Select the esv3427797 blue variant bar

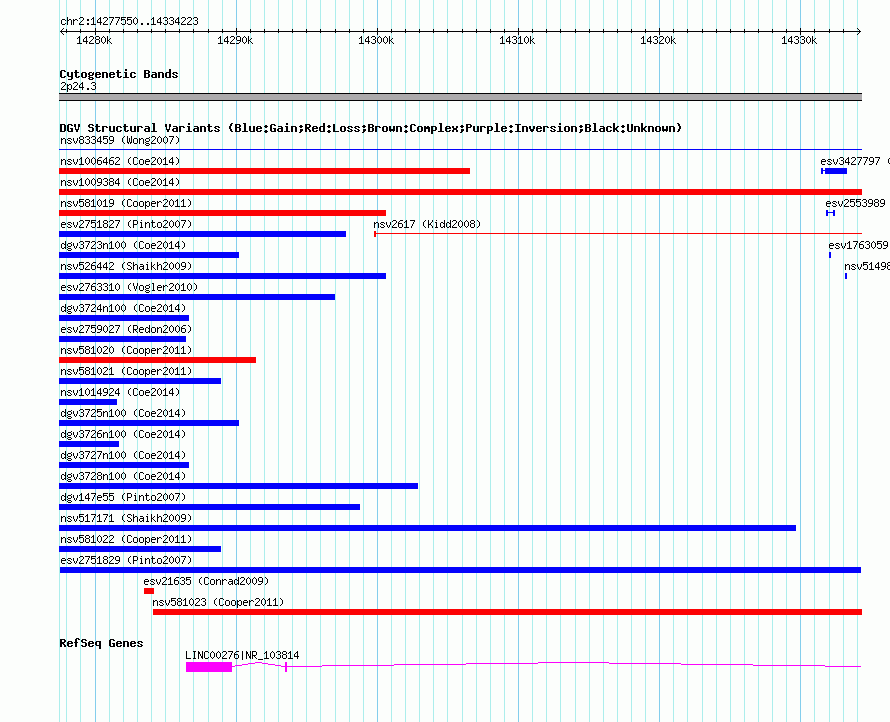click(x=834, y=171)
